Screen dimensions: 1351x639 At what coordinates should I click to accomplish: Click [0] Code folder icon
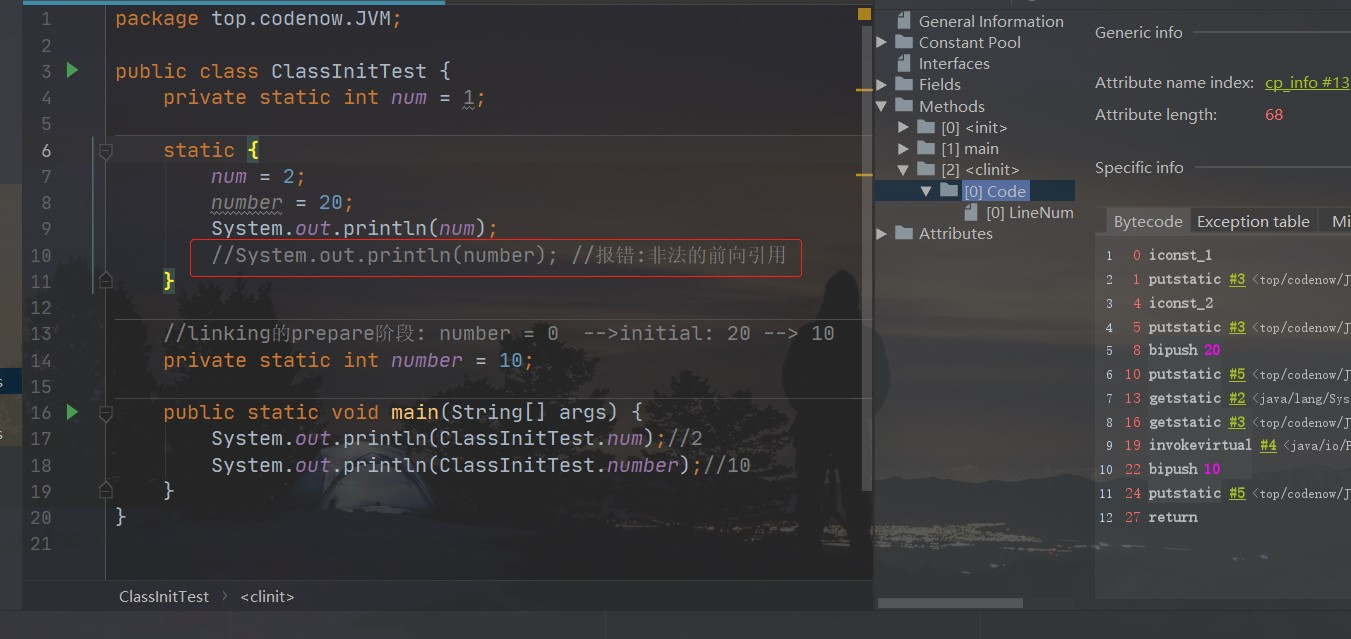pos(948,191)
